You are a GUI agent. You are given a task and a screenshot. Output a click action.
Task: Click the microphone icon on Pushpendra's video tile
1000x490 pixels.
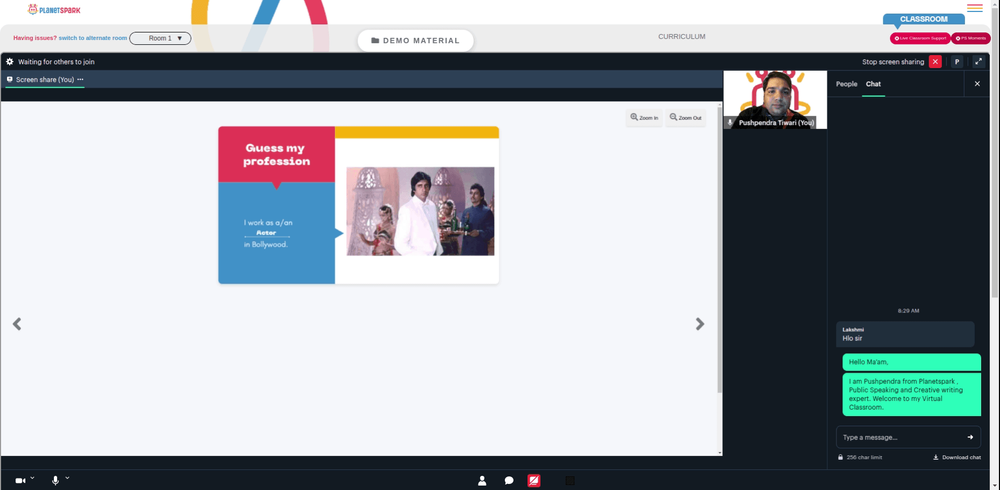tap(730, 122)
